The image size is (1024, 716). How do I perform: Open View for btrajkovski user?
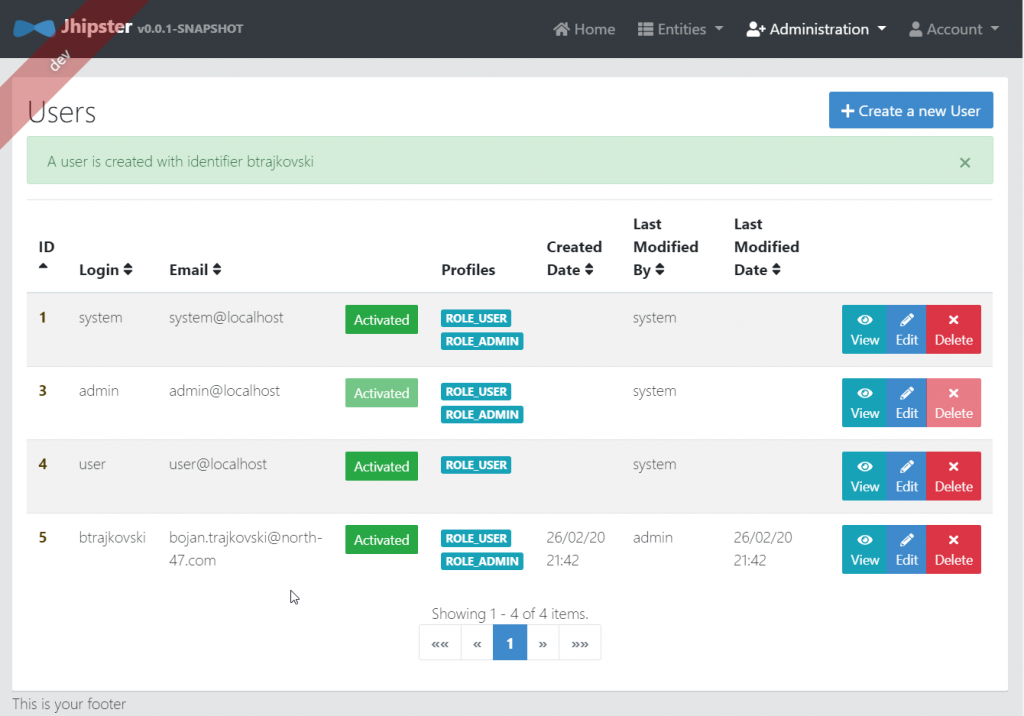point(864,549)
